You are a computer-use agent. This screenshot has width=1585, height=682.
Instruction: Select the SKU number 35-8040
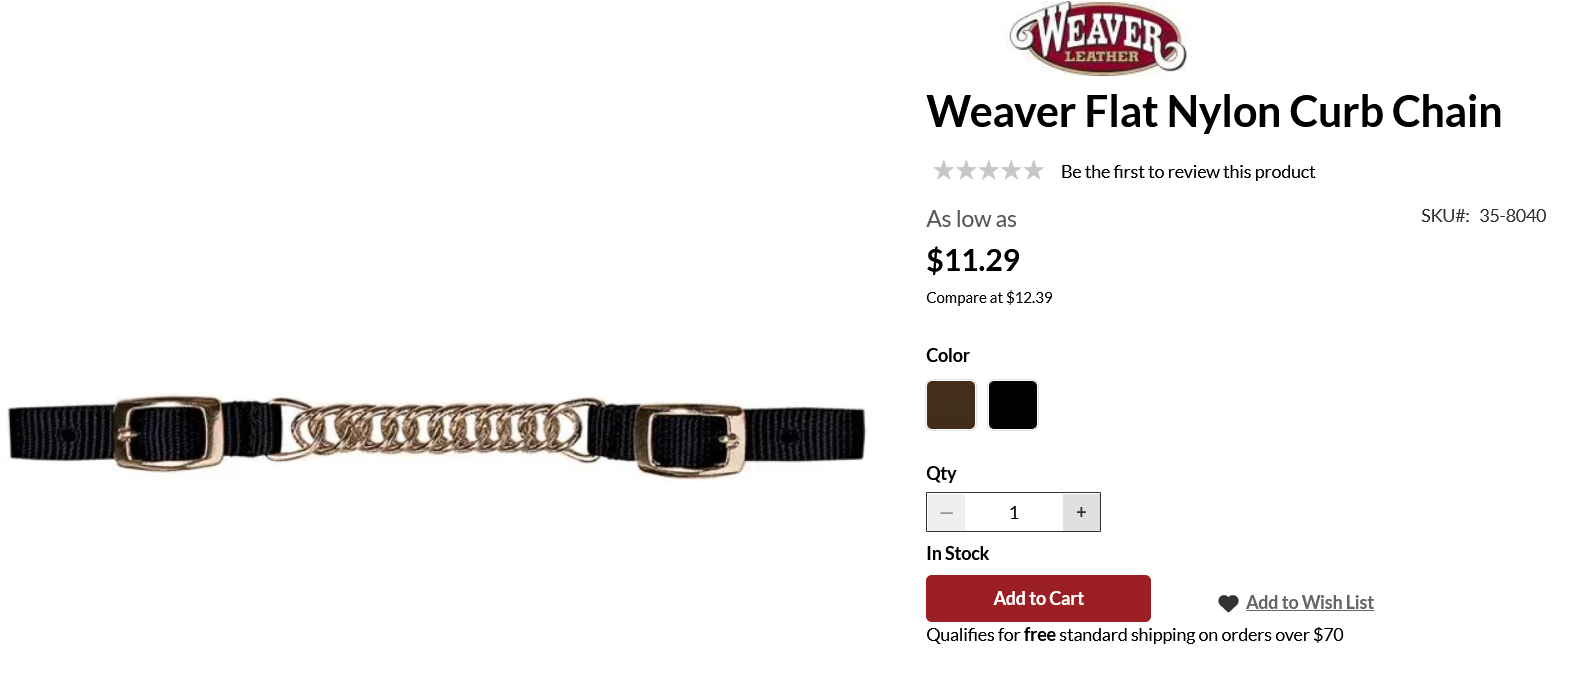click(x=1512, y=216)
